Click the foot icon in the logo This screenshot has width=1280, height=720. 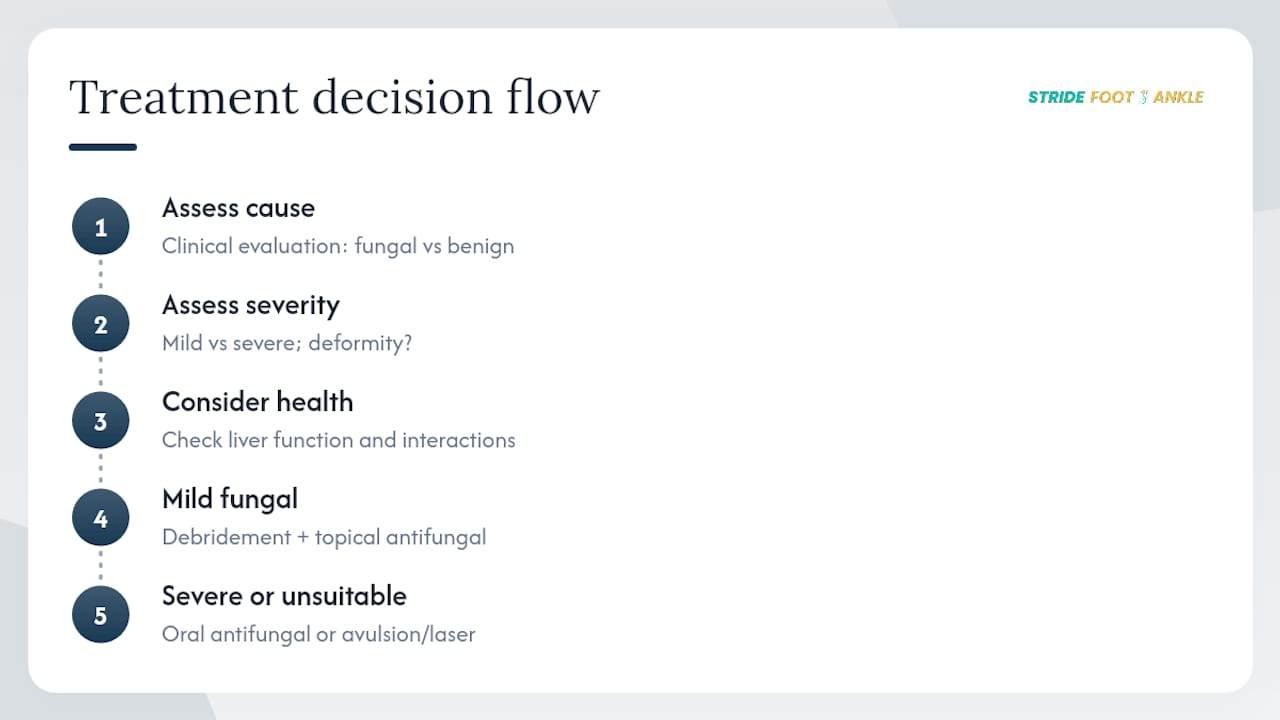point(1143,97)
